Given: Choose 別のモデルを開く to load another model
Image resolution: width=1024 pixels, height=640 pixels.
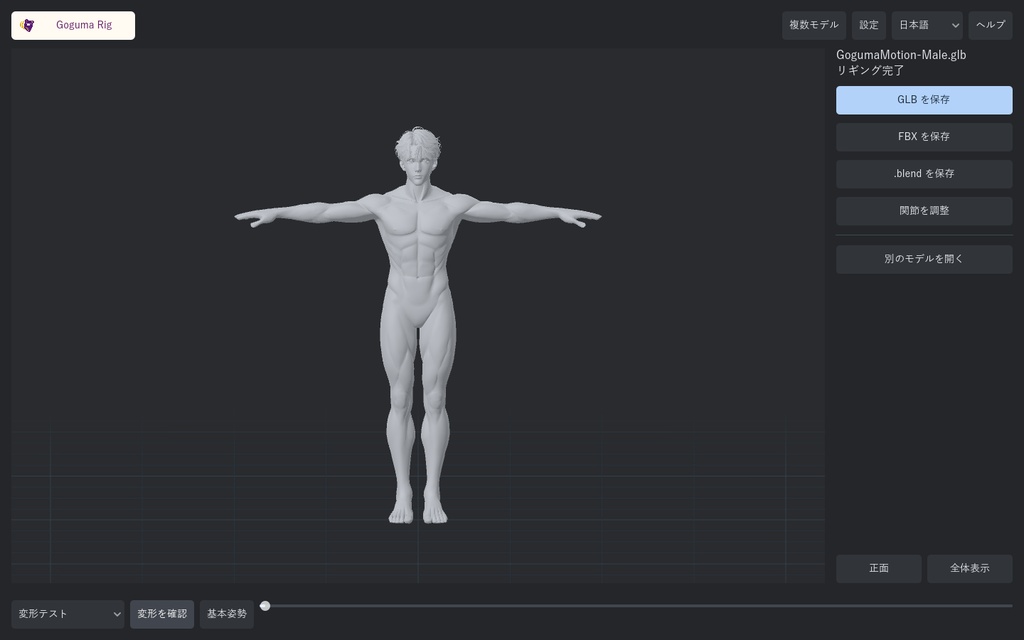Looking at the screenshot, I should [x=924, y=259].
